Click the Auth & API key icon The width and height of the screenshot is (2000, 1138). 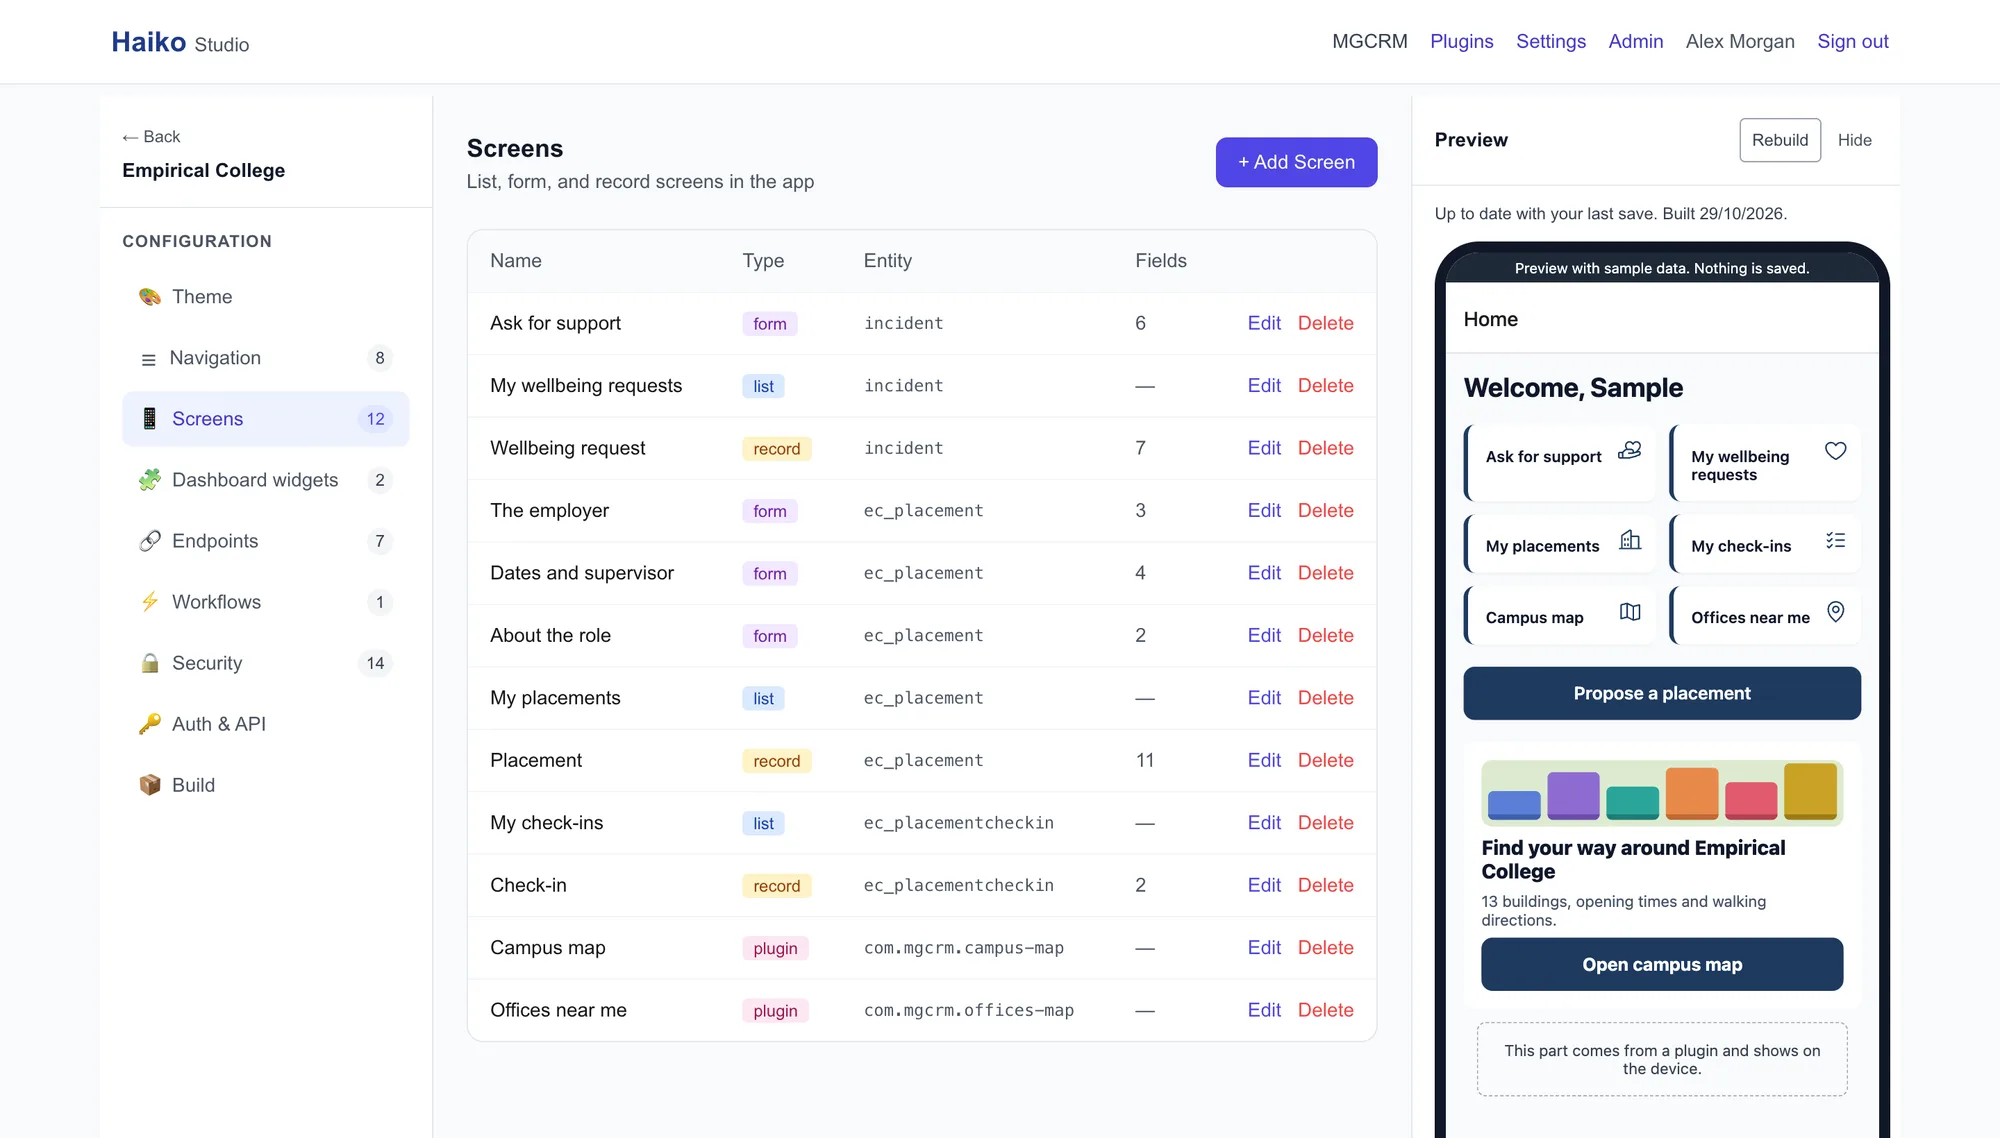(150, 724)
